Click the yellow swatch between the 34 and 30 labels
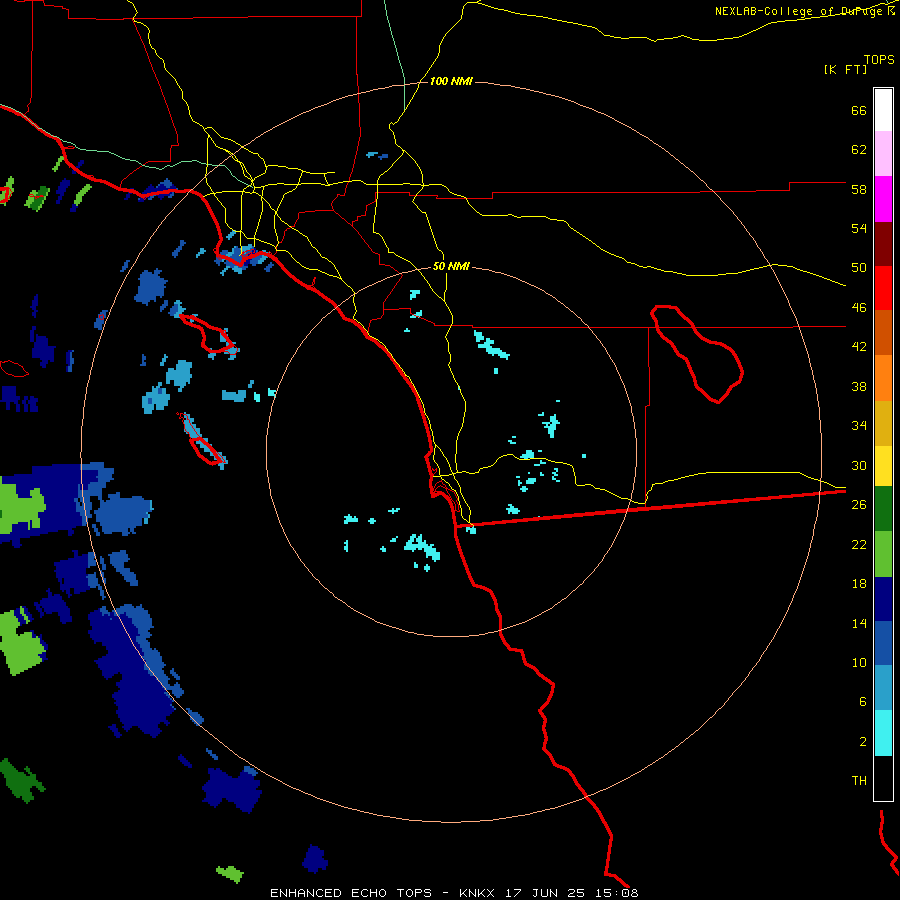This screenshot has width=900, height=900. tap(883, 466)
